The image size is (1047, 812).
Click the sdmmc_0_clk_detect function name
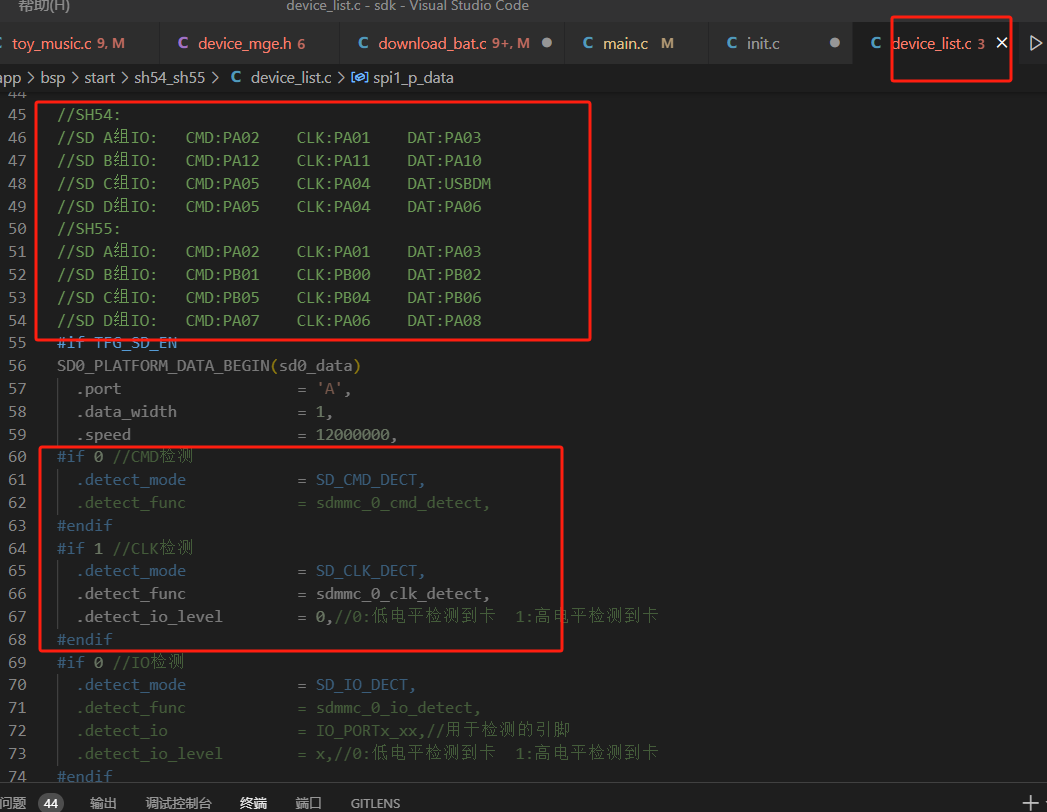tap(399, 594)
